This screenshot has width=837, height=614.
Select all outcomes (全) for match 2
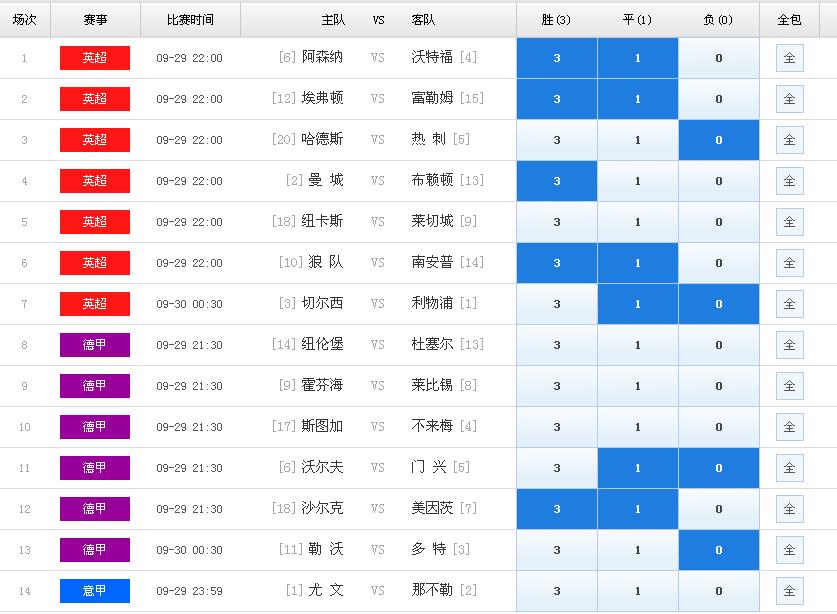click(789, 99)
